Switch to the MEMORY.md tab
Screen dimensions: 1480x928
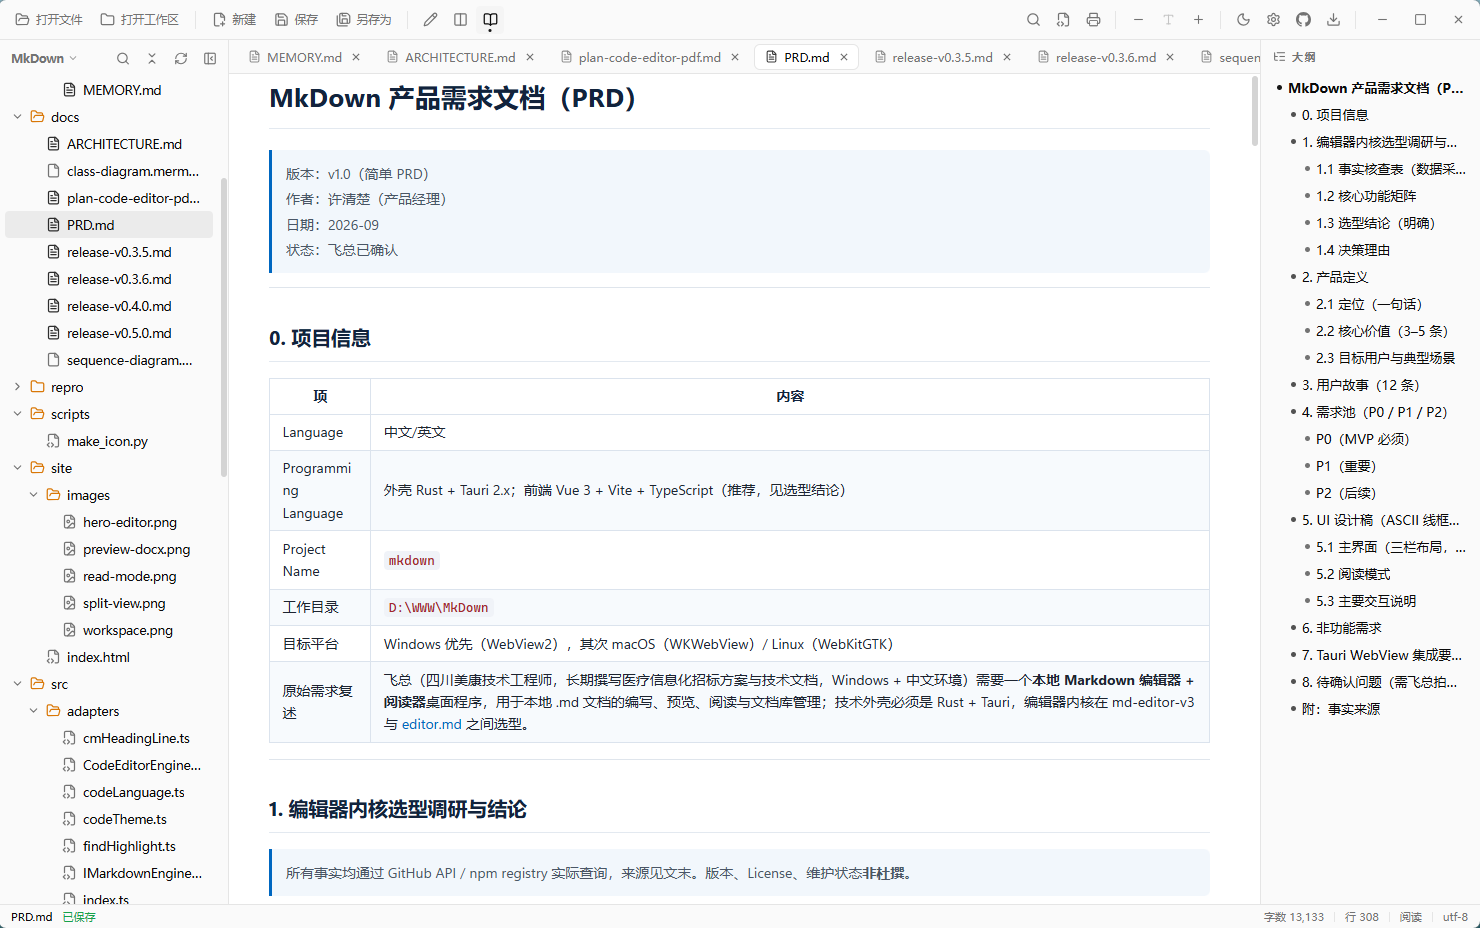(304, 57)
